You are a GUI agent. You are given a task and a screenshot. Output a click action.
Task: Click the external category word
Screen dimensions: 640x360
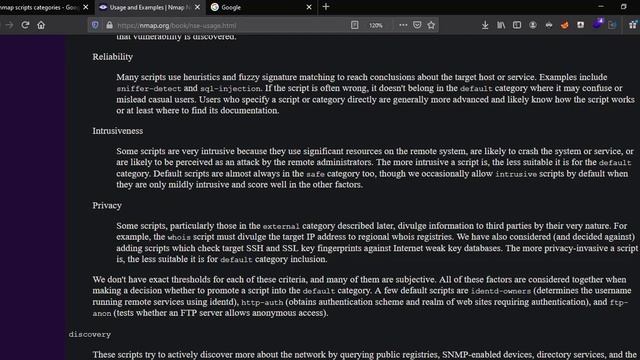[x=281, y=226]
